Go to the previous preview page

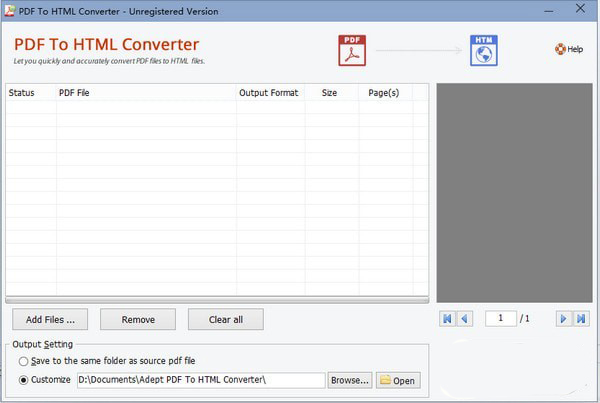click(x=465, y=319)
